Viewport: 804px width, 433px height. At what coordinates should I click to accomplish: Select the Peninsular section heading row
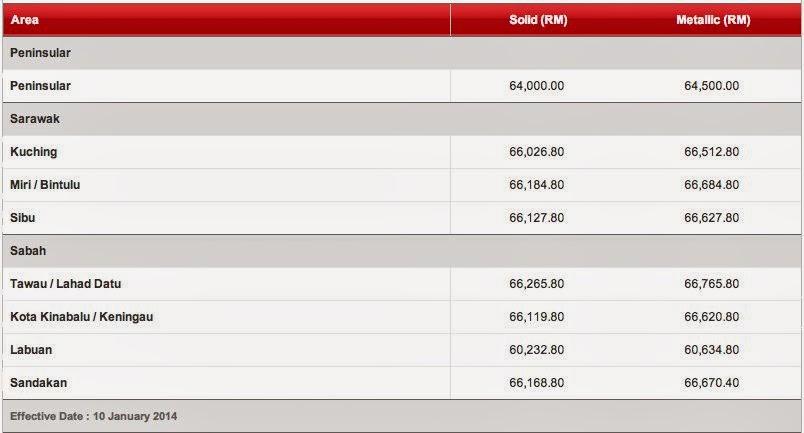402,53
